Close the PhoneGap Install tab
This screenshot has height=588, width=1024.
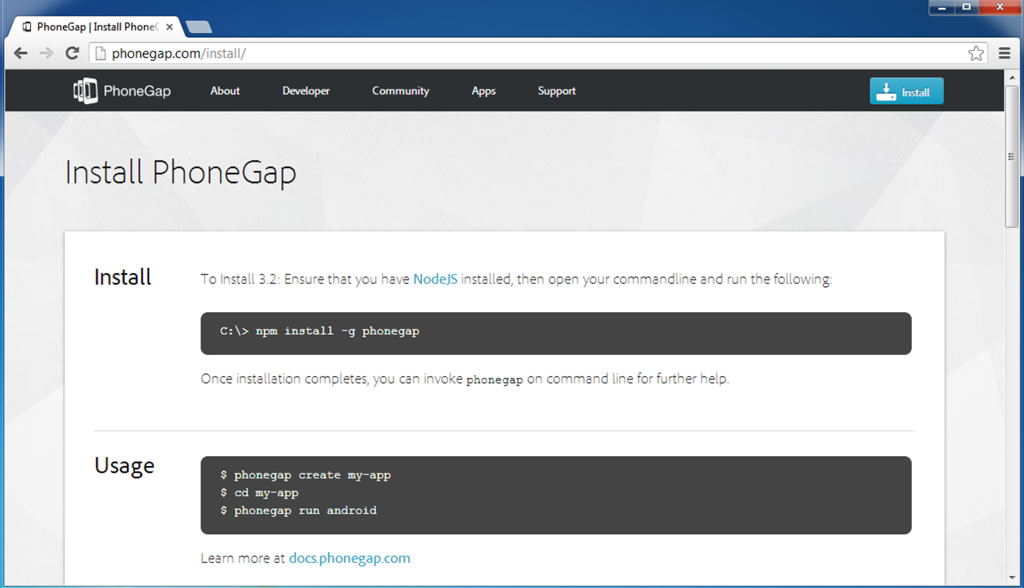click(169, 27)
